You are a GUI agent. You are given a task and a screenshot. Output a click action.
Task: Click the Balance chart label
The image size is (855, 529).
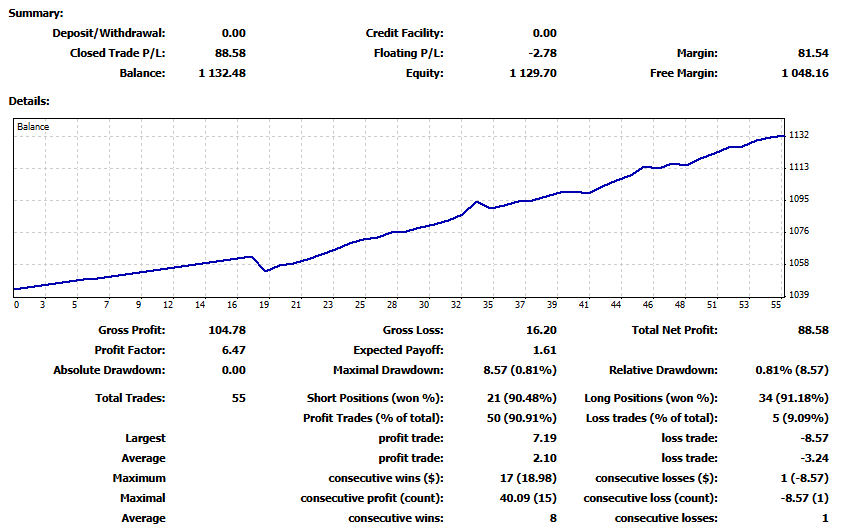33,127
